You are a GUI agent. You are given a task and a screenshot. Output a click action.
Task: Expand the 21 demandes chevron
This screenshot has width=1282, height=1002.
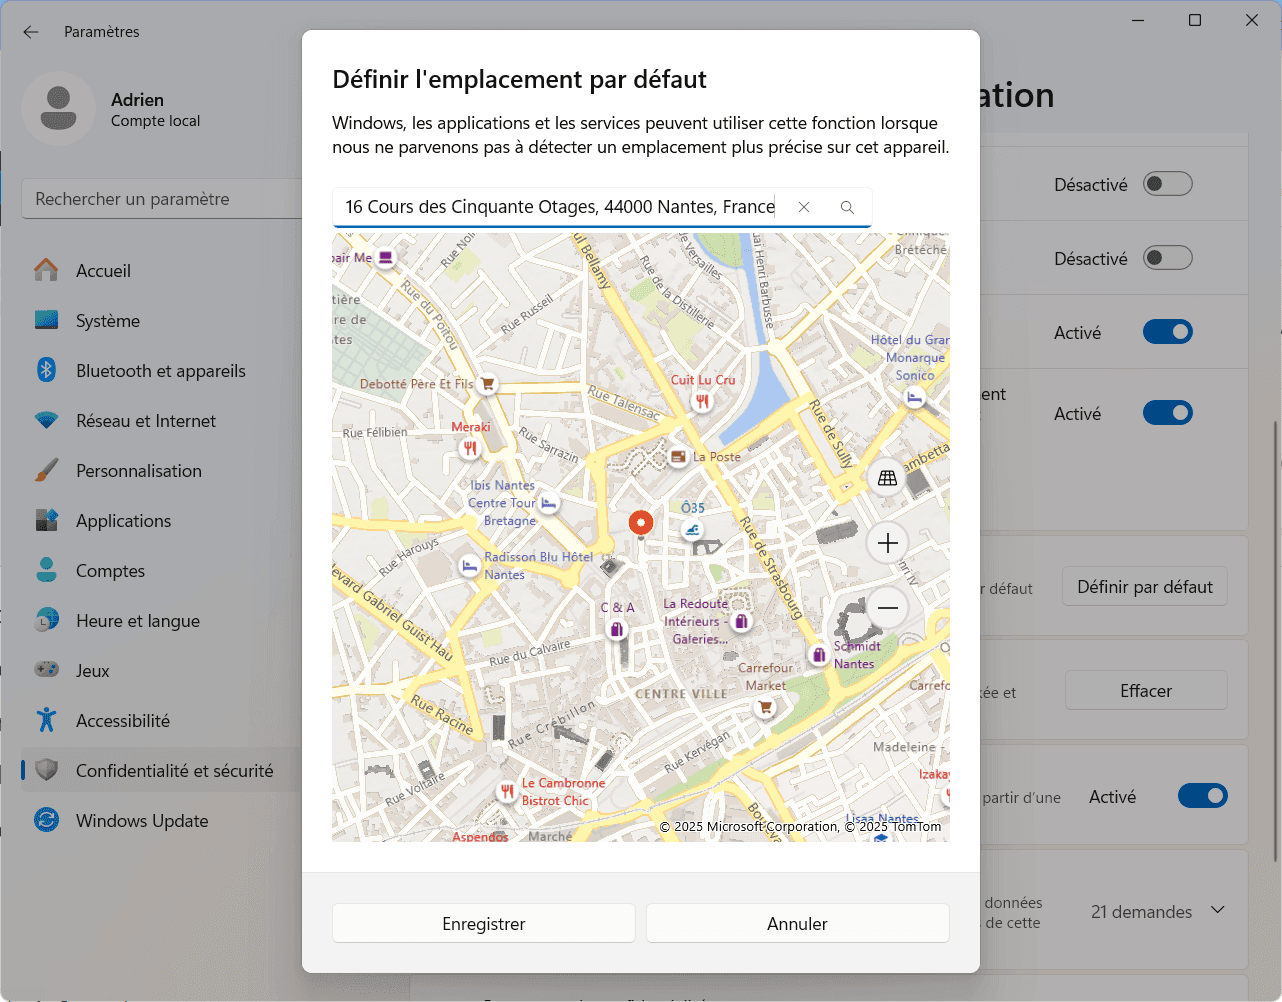(x=1218, y=911)
